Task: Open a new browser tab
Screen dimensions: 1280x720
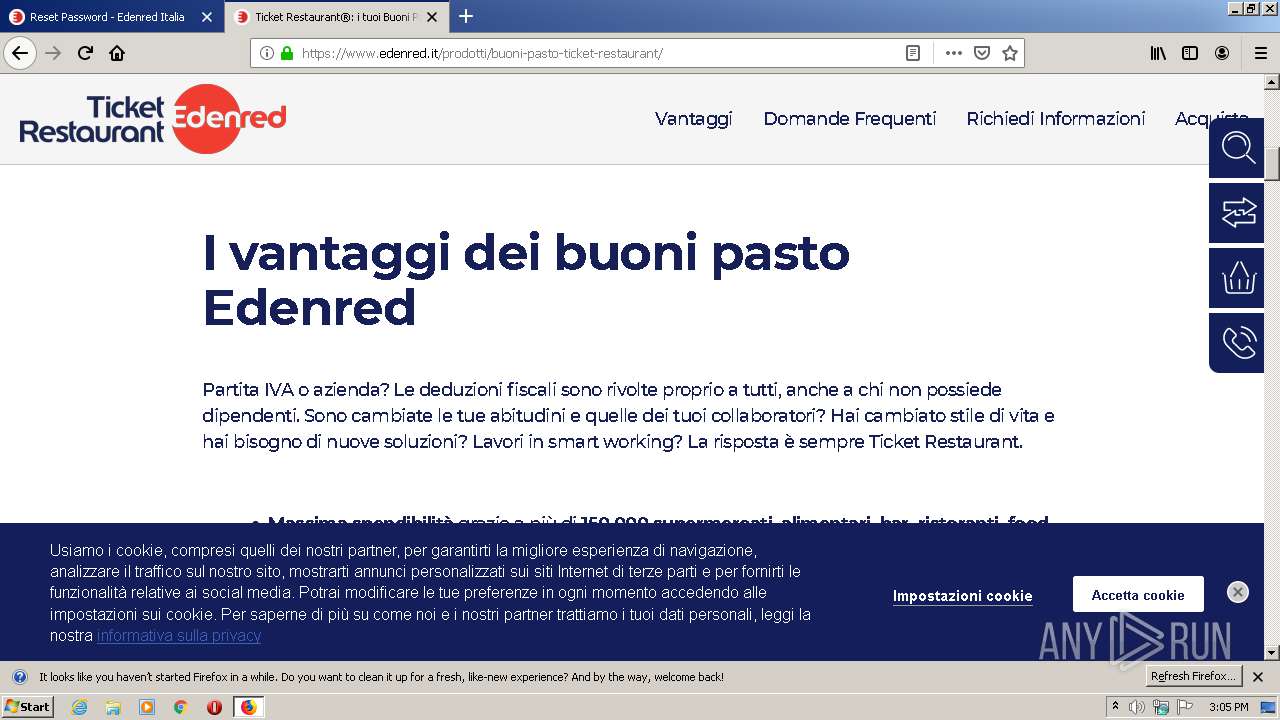Action: [x=466, y=16]
